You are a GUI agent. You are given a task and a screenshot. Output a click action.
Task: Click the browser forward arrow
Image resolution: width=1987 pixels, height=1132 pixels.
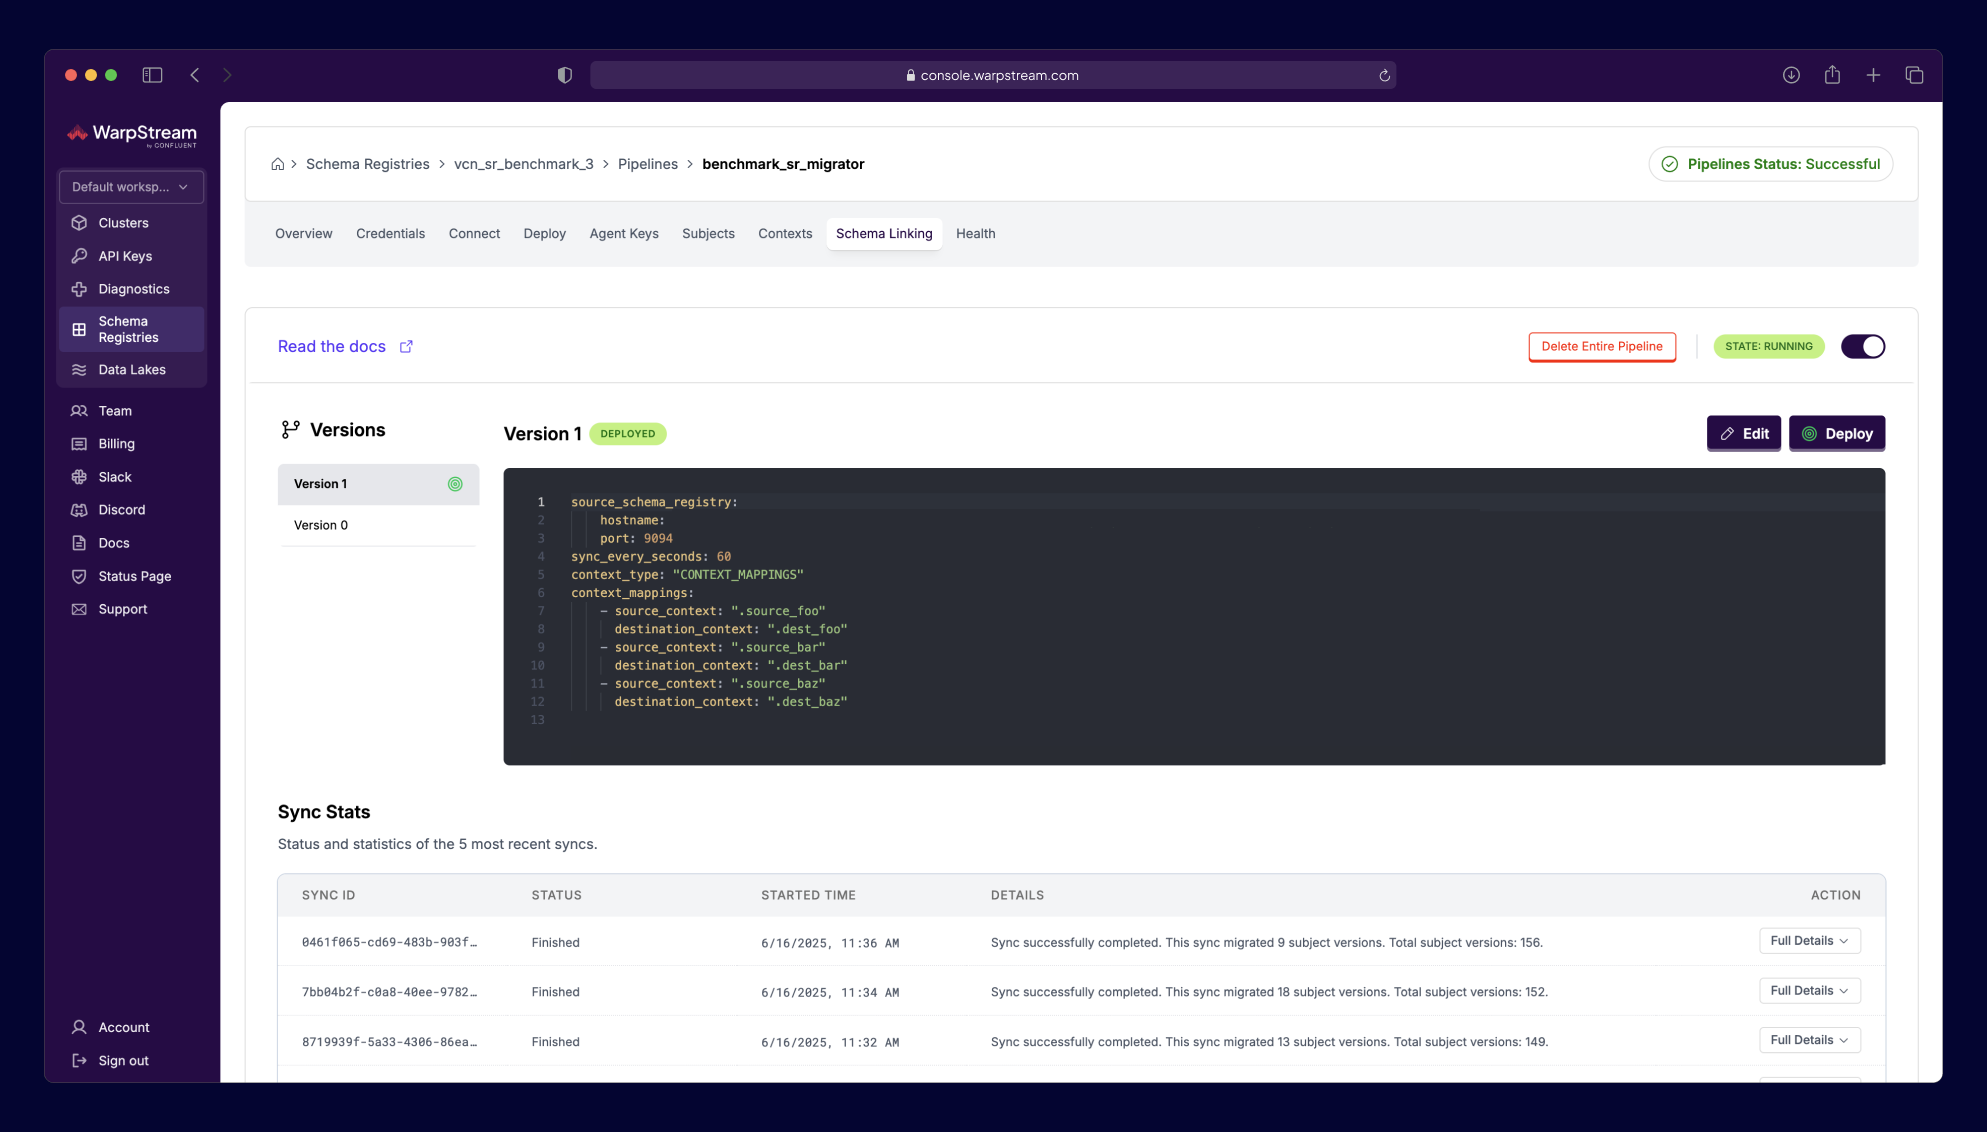227,75
